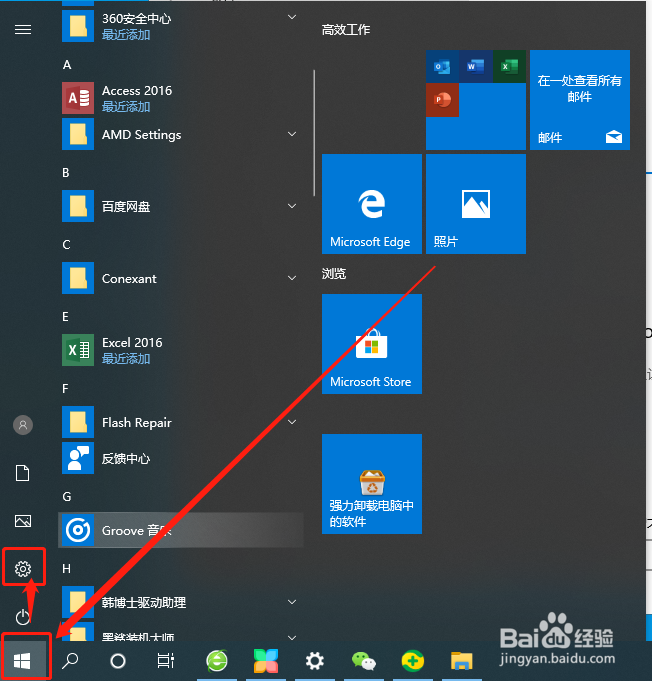
Task: Click the Power button icon
Action: pyautogui.click(x=23, y=617)
